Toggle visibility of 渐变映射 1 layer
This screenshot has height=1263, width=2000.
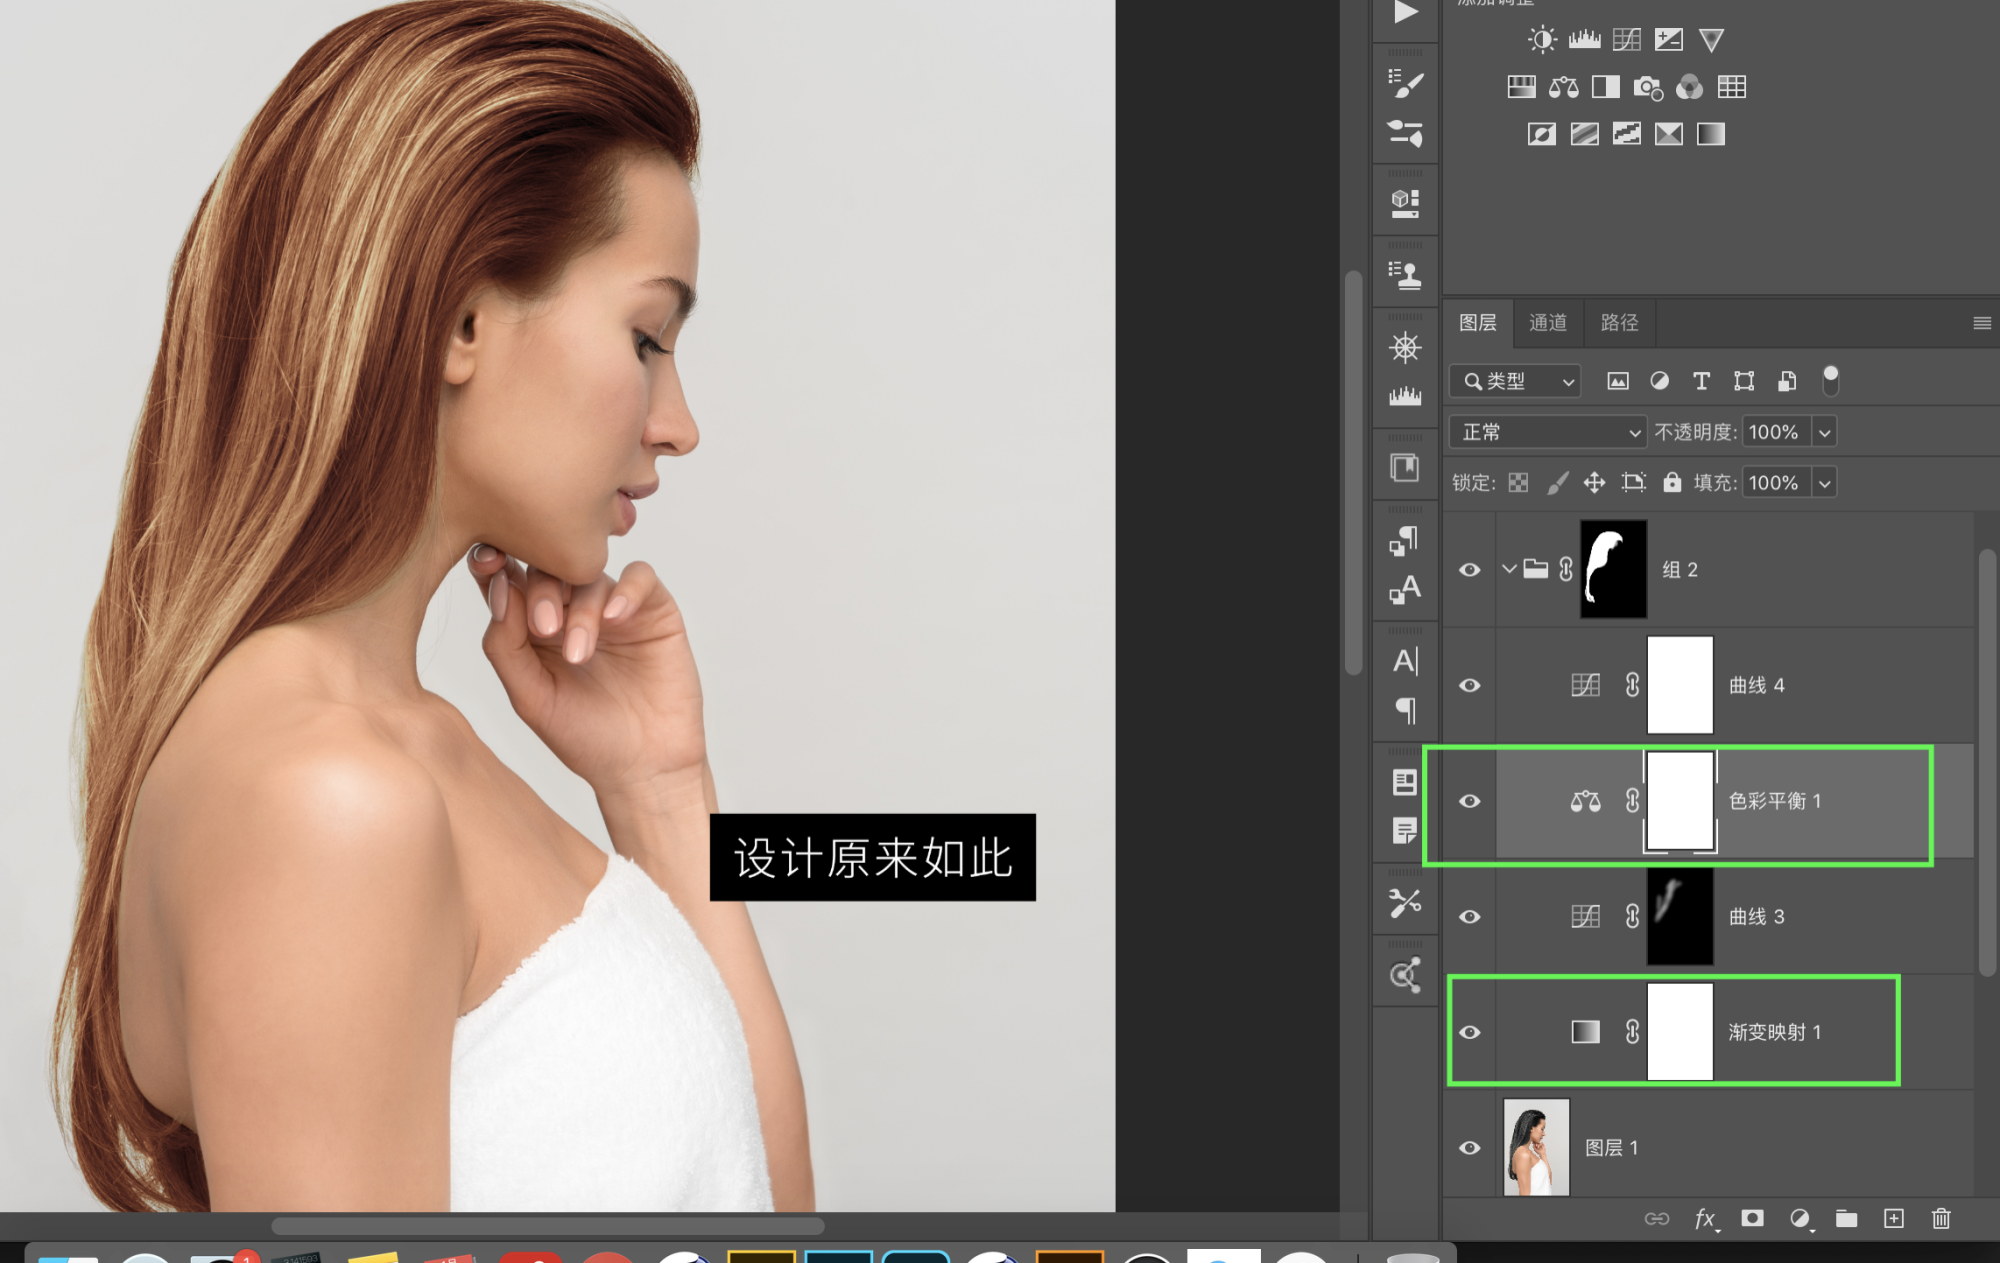[1469, 1032]
